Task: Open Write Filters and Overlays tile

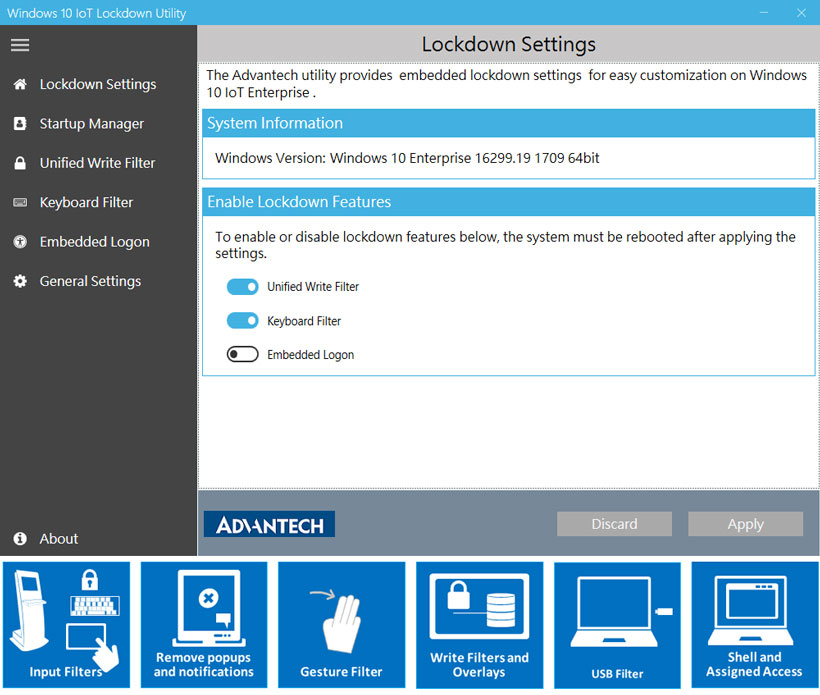Action: [480, 625]
